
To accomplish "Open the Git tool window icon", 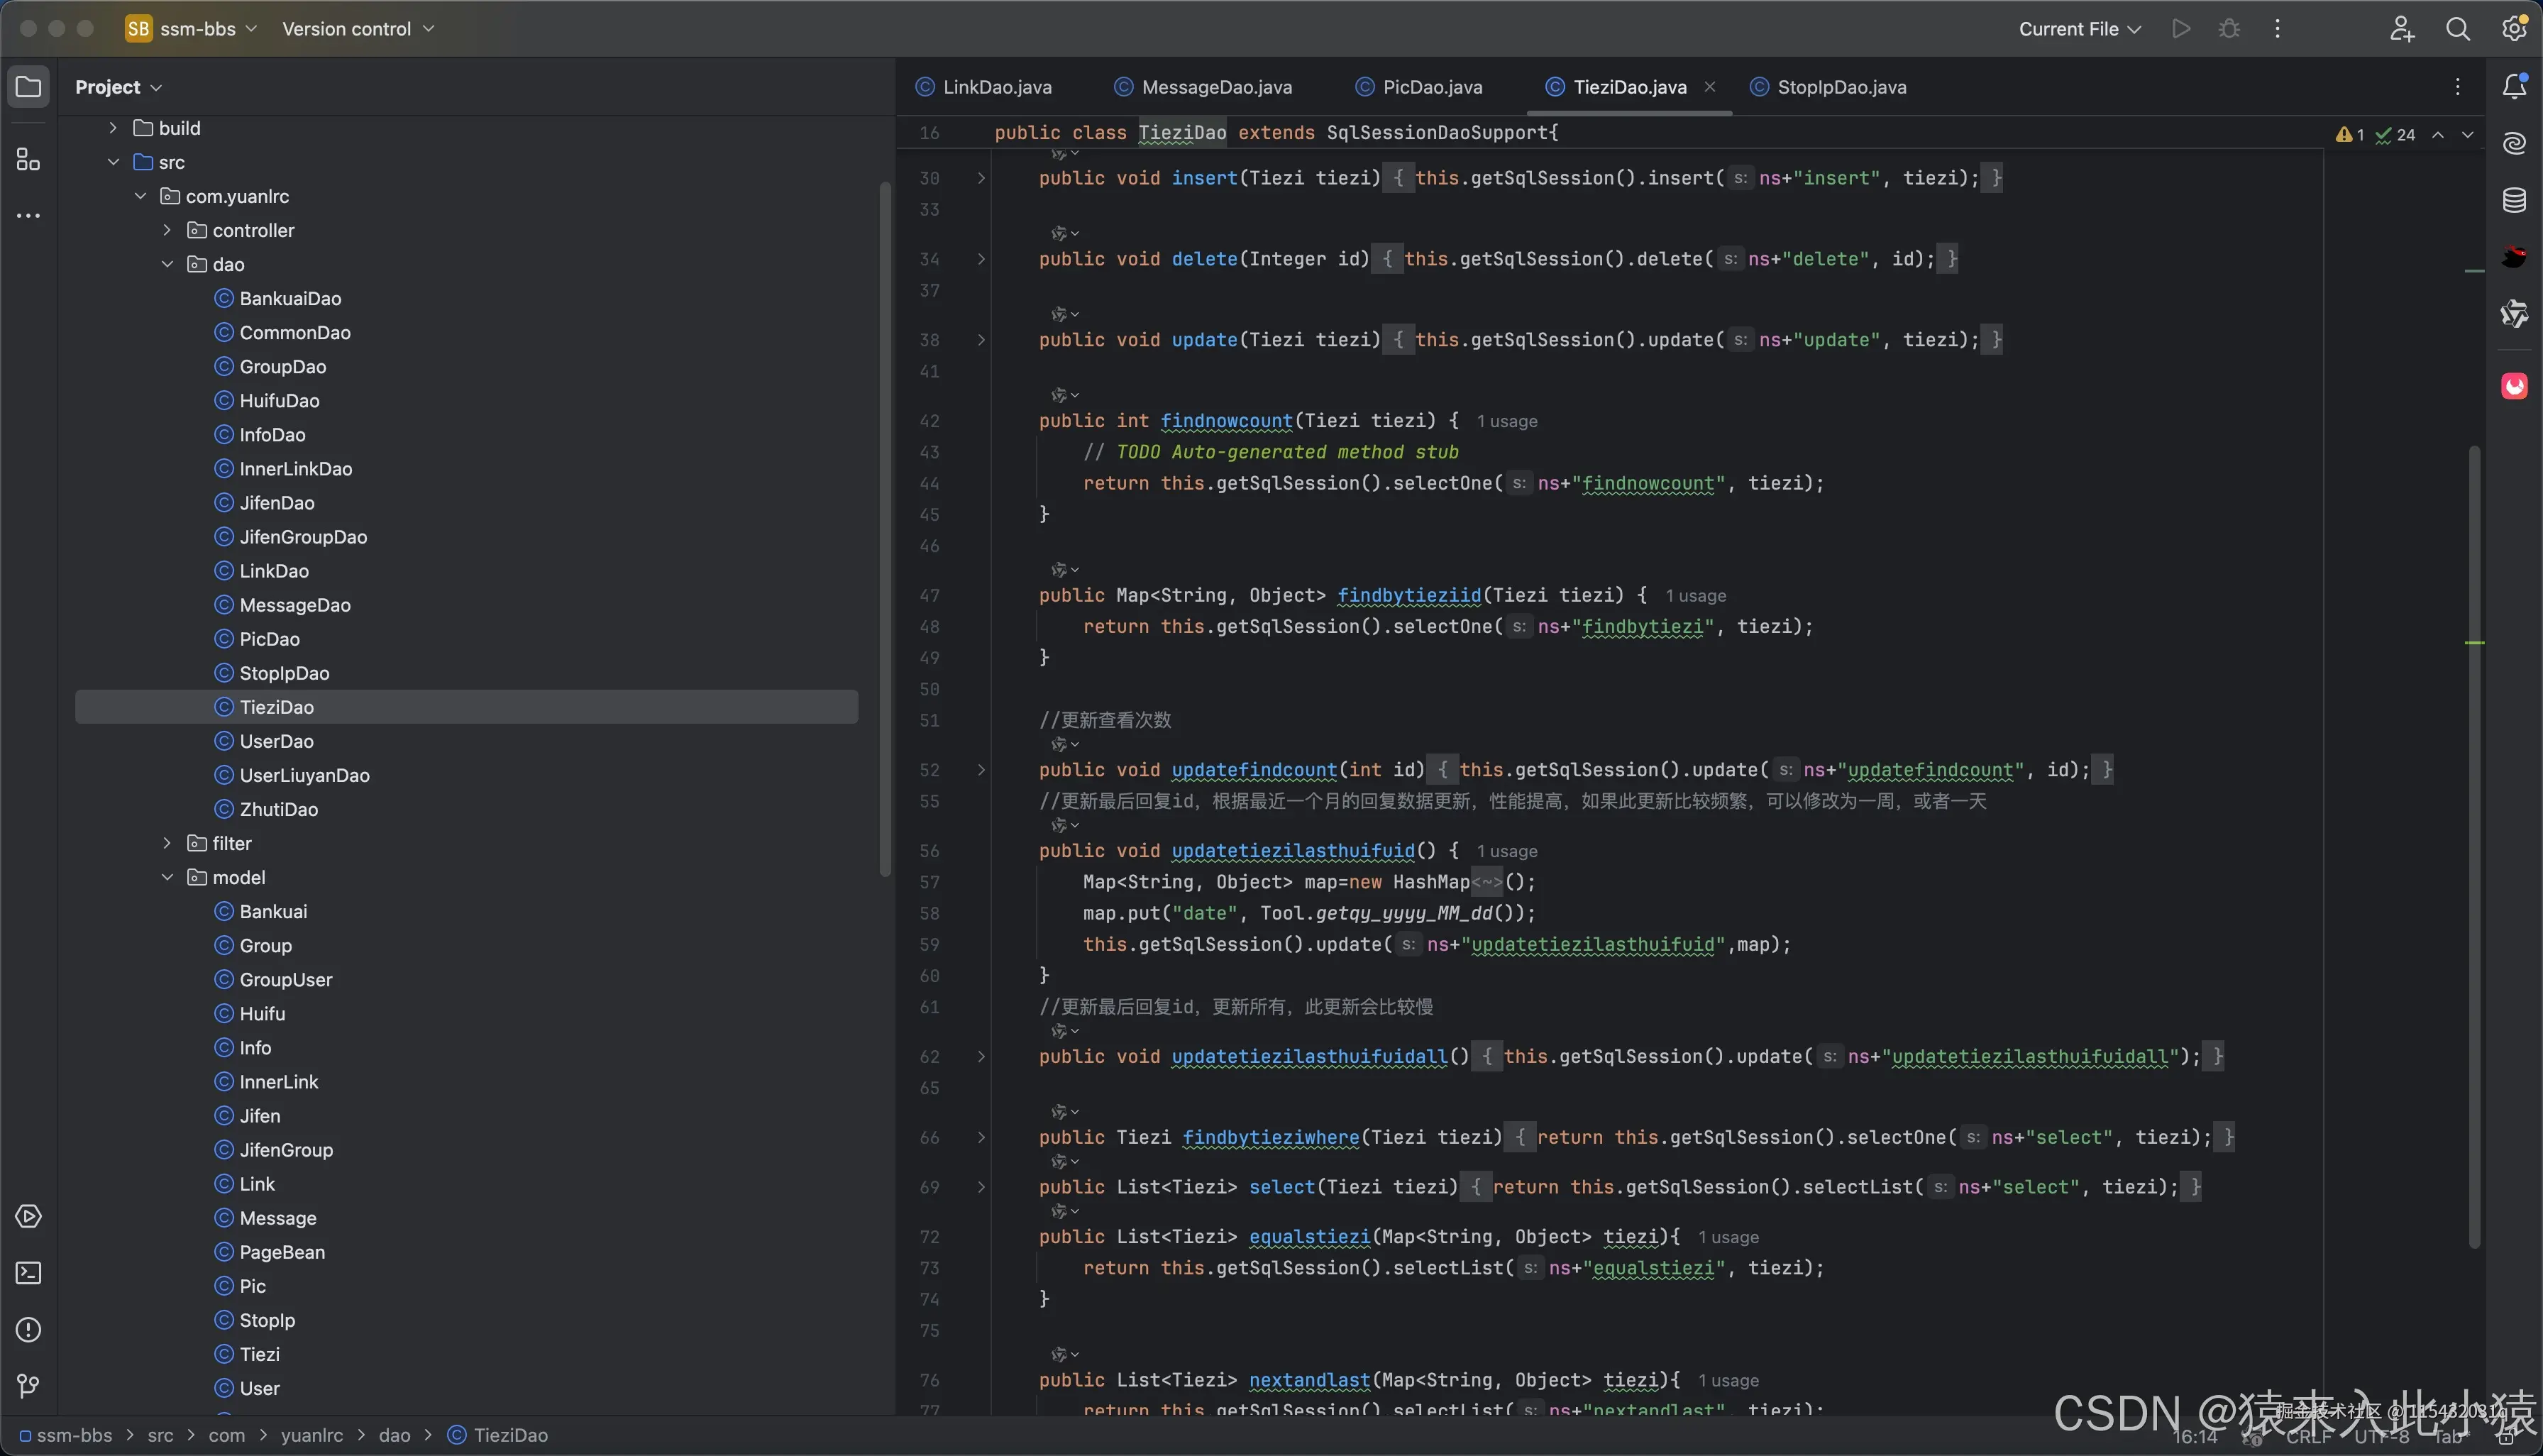I will 28,1385.
